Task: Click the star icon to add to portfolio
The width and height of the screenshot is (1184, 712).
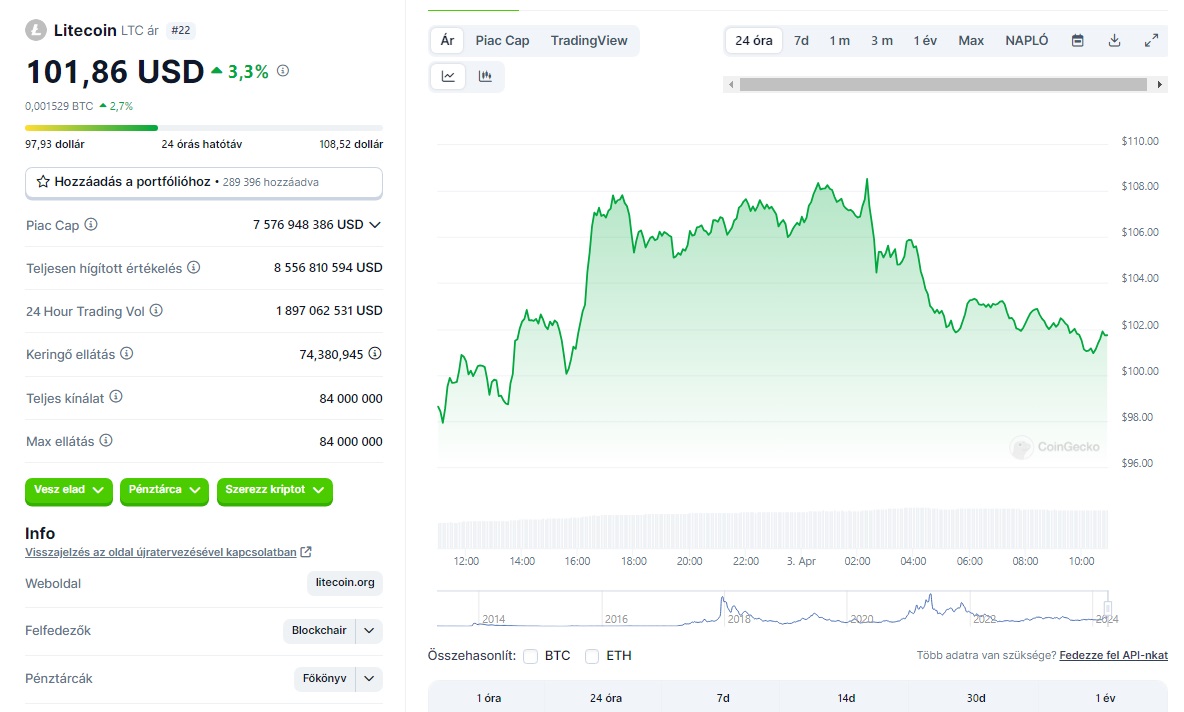Action: pos(43,182)
